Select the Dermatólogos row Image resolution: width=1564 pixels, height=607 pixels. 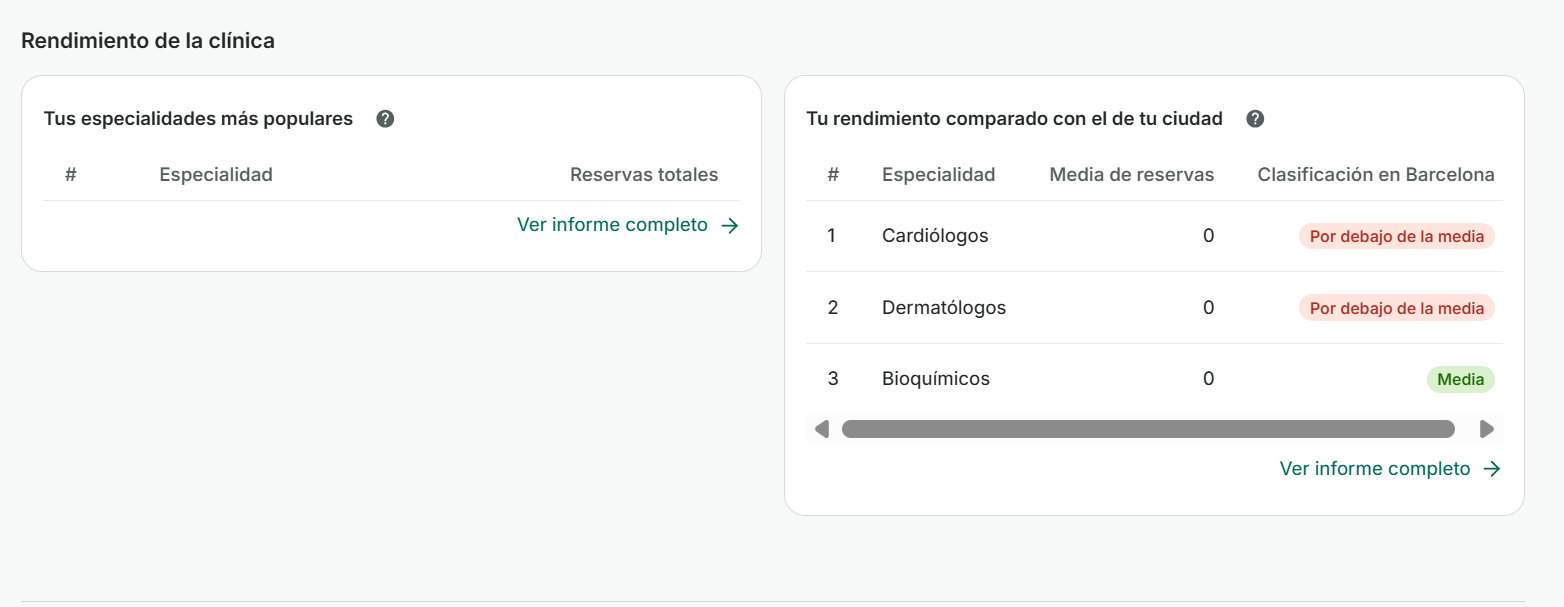click(x=944, y=308)
